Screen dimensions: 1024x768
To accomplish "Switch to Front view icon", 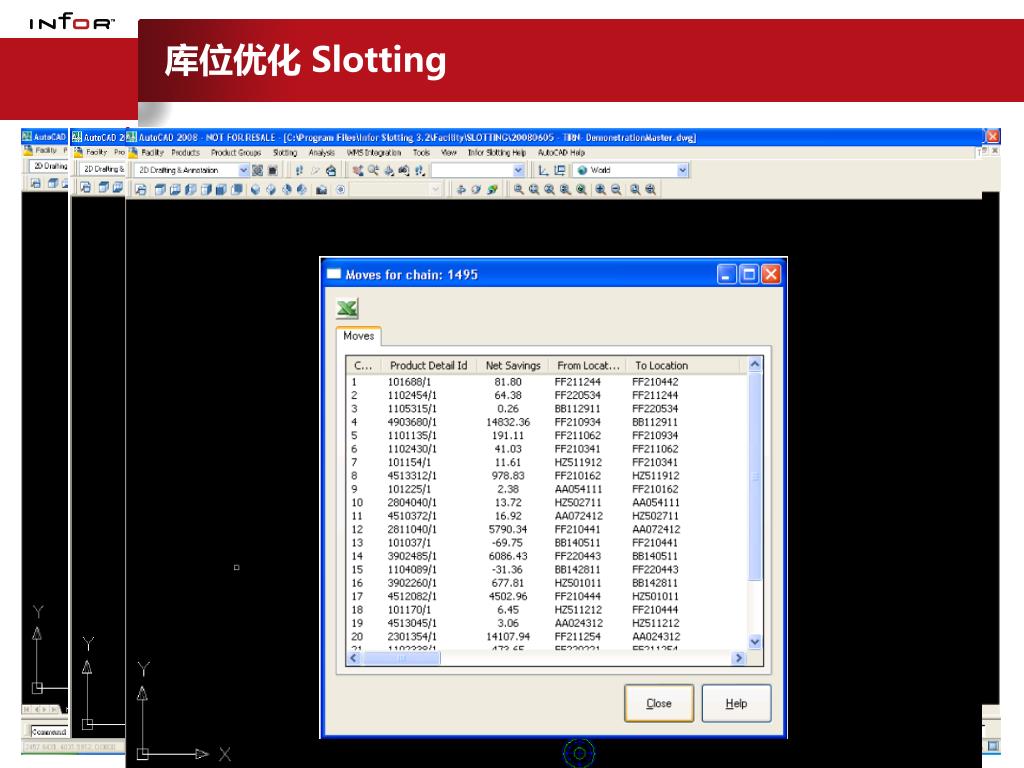I will pos(221,189).
